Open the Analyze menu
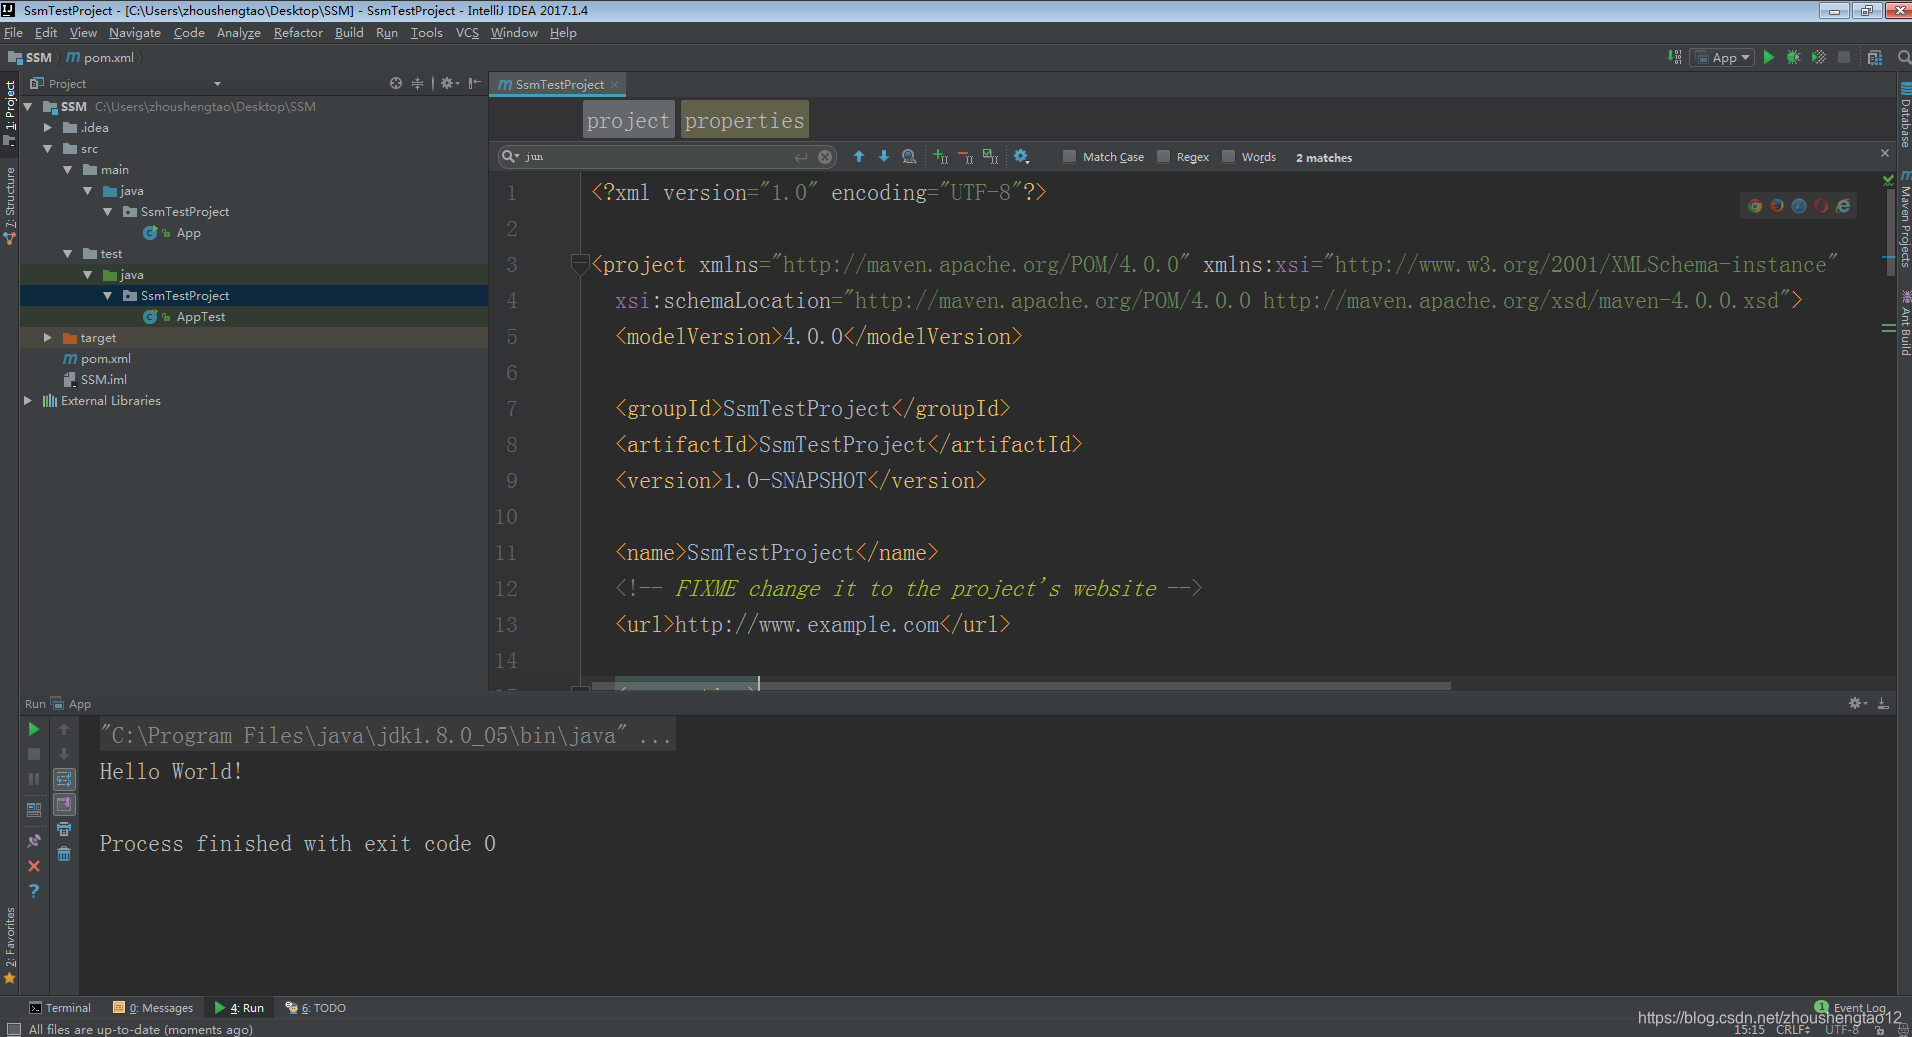The height and width of the screenshot is (1037, 1912). 238,33
